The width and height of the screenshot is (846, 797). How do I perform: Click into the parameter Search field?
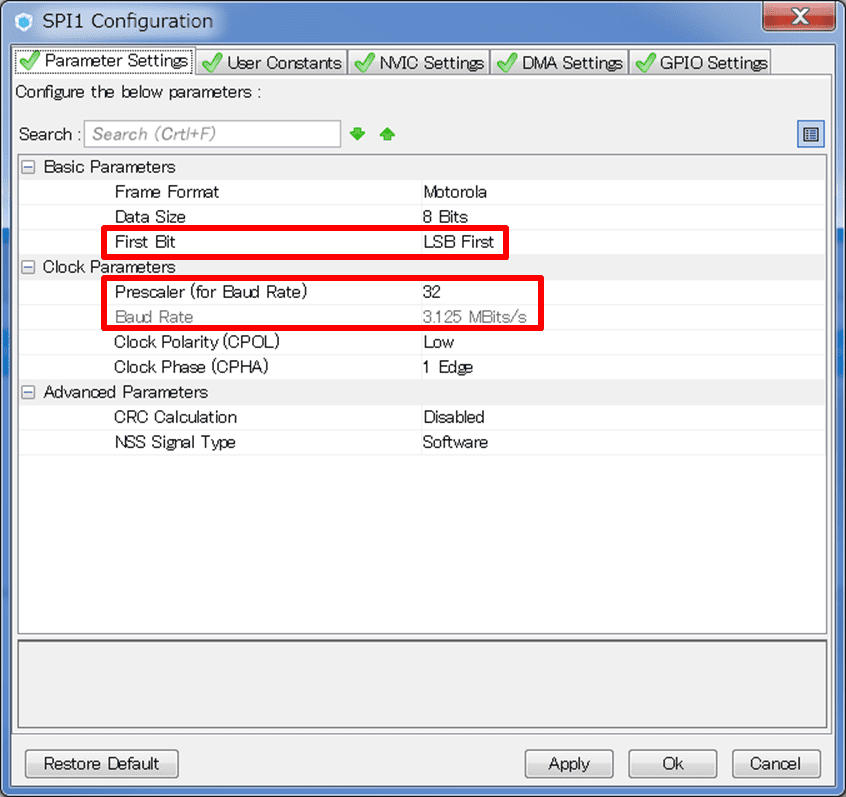212,134
